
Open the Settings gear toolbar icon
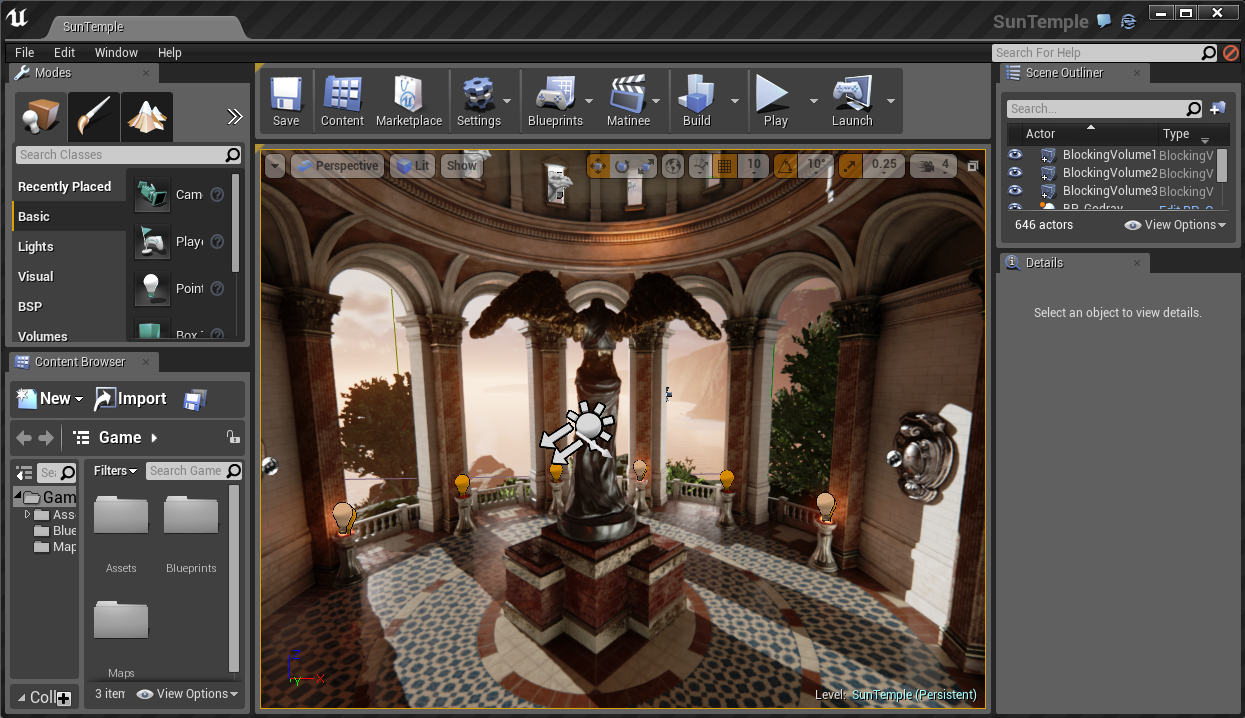coord(478,101)
